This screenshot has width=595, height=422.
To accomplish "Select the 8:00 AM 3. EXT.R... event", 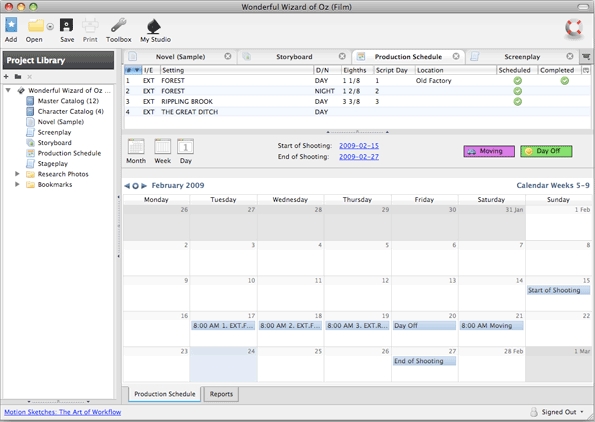I will click(357, 326).
